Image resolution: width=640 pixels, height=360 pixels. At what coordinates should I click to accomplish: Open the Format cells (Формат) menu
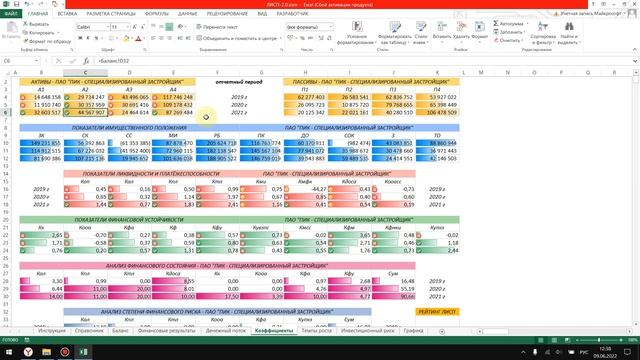pos(480,31)
